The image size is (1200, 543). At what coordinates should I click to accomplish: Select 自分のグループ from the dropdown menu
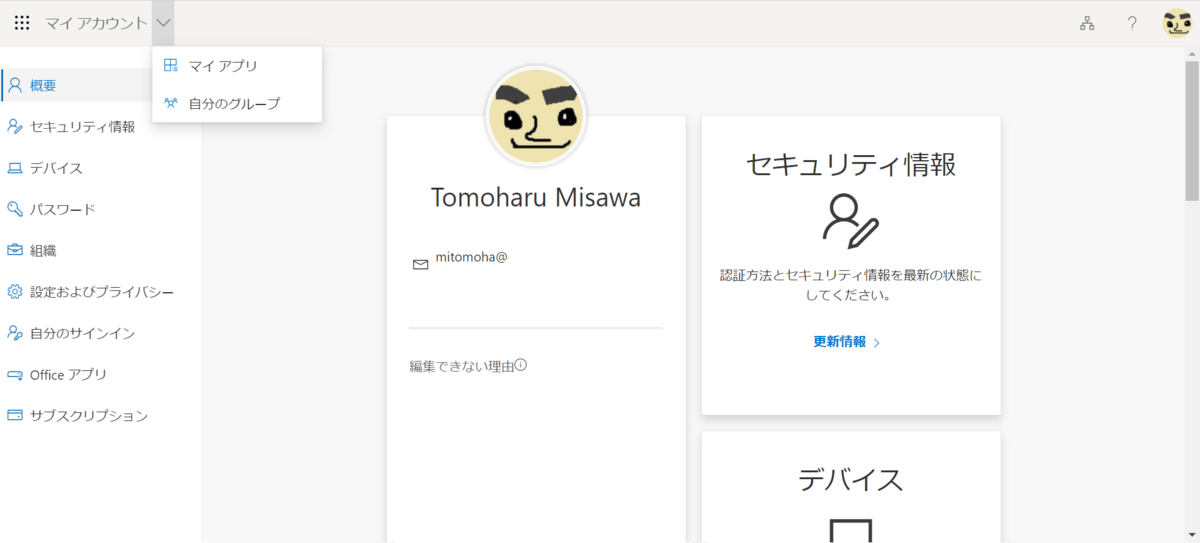click(x=237, y=103)
